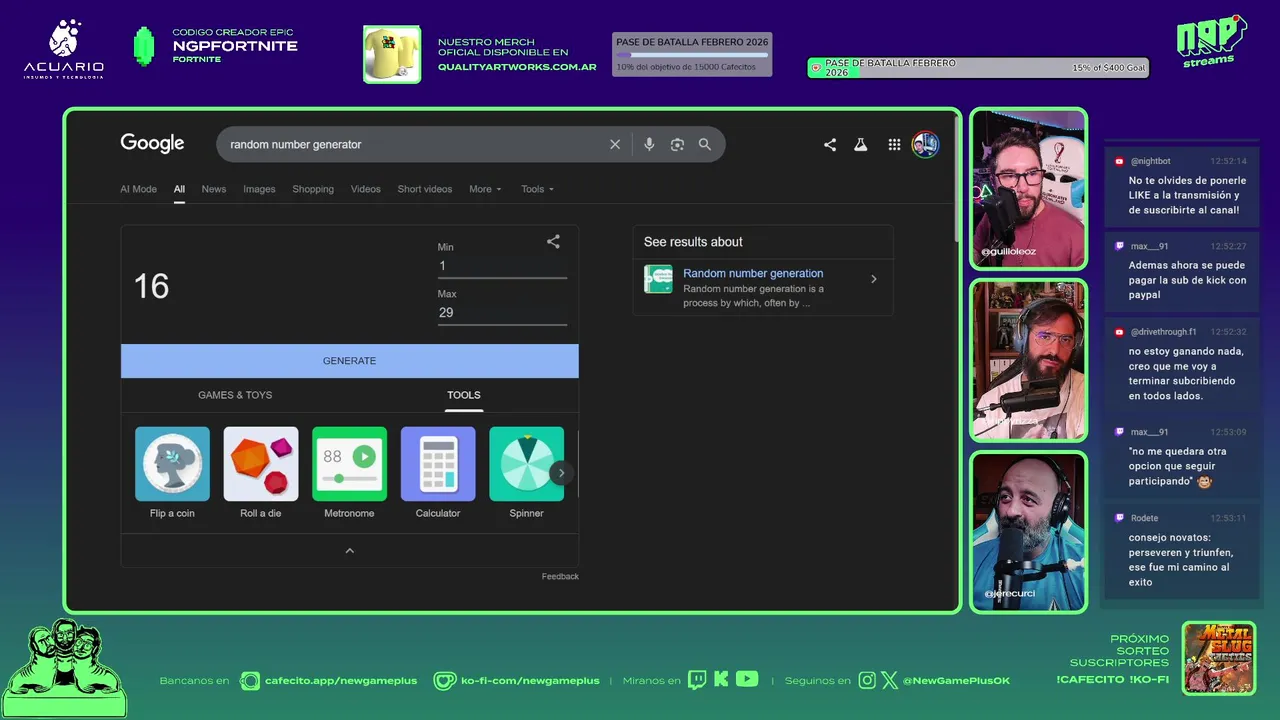1280x720 pixels.
Task: Click the Max value field
Action: 502,313
